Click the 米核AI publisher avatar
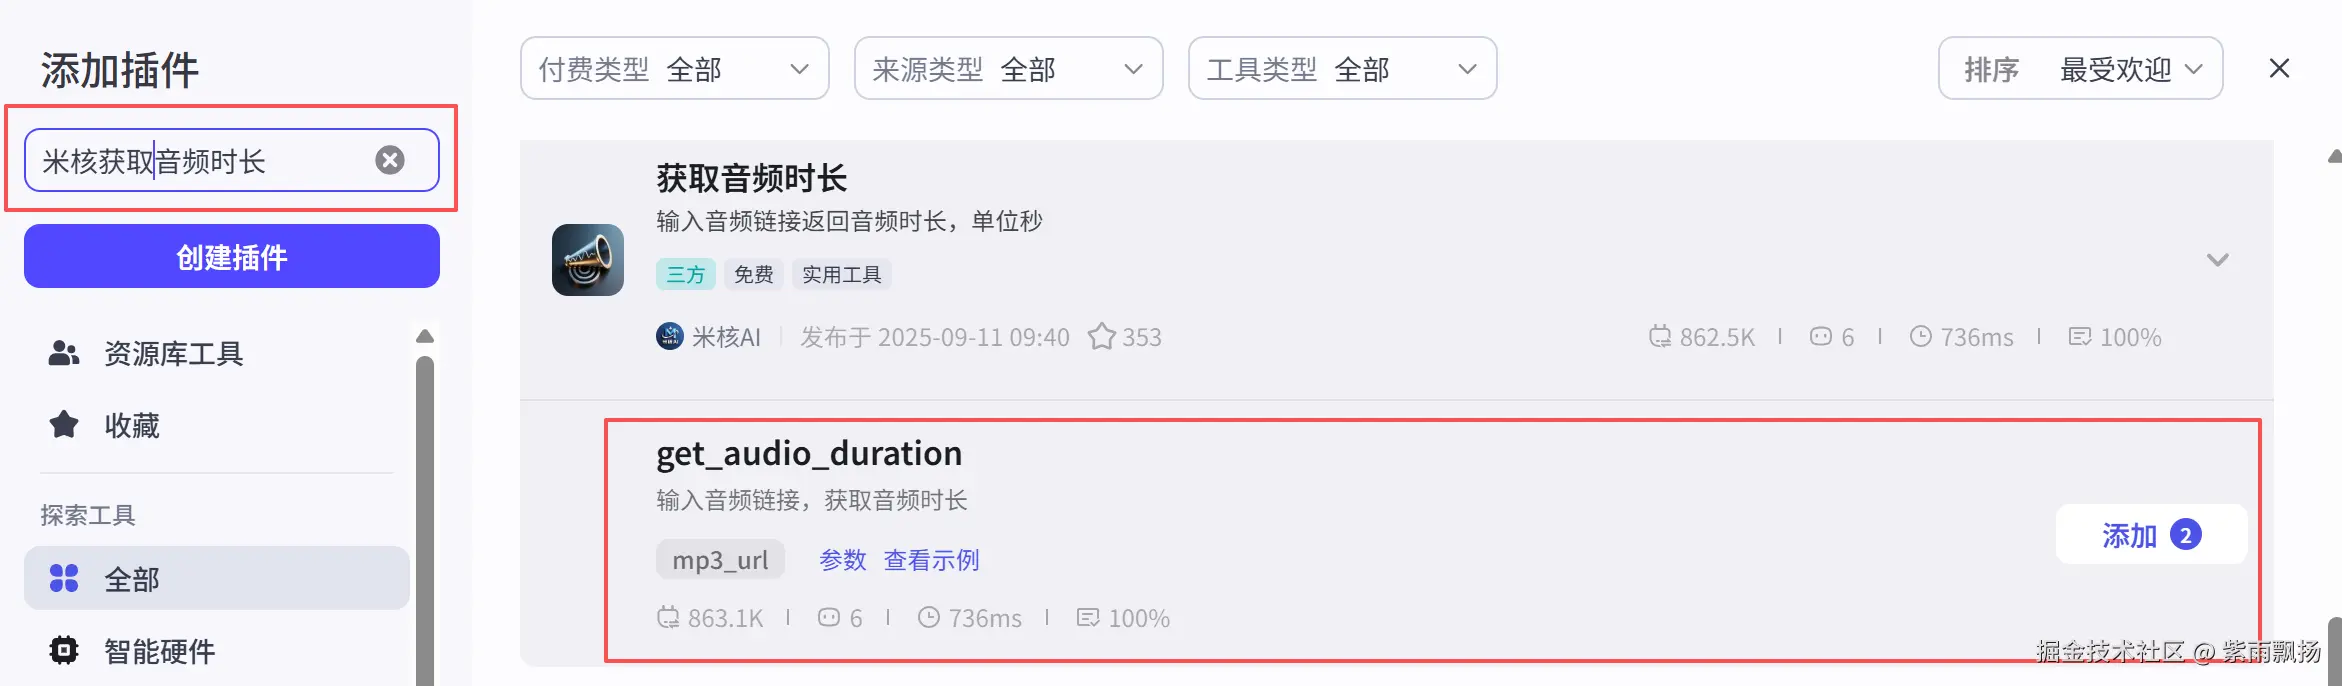Viewport: 2342px width, 686px height. pyautogui.click(x=669, y=337)
